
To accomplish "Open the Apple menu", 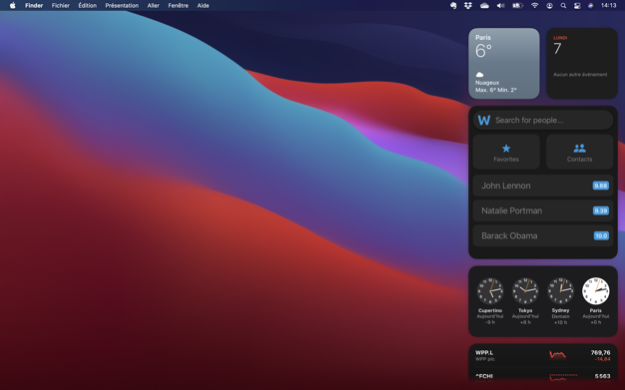I will pyautogui.click(x=12, y=6).
